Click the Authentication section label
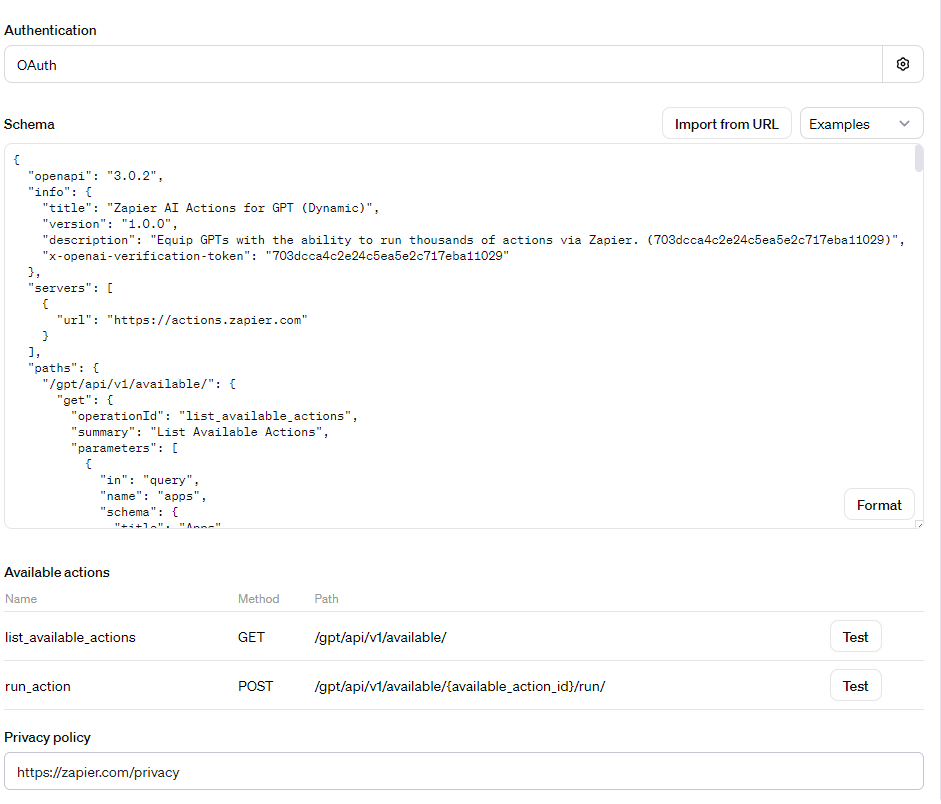Image resolution: width=941 pixels, height=804 pixels. 50,30
